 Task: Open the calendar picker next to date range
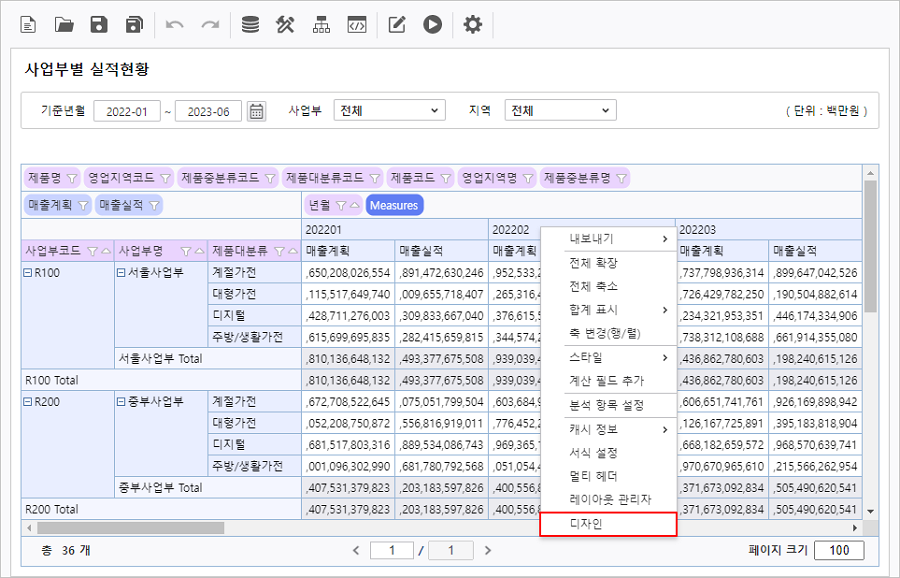pos(257,111)
